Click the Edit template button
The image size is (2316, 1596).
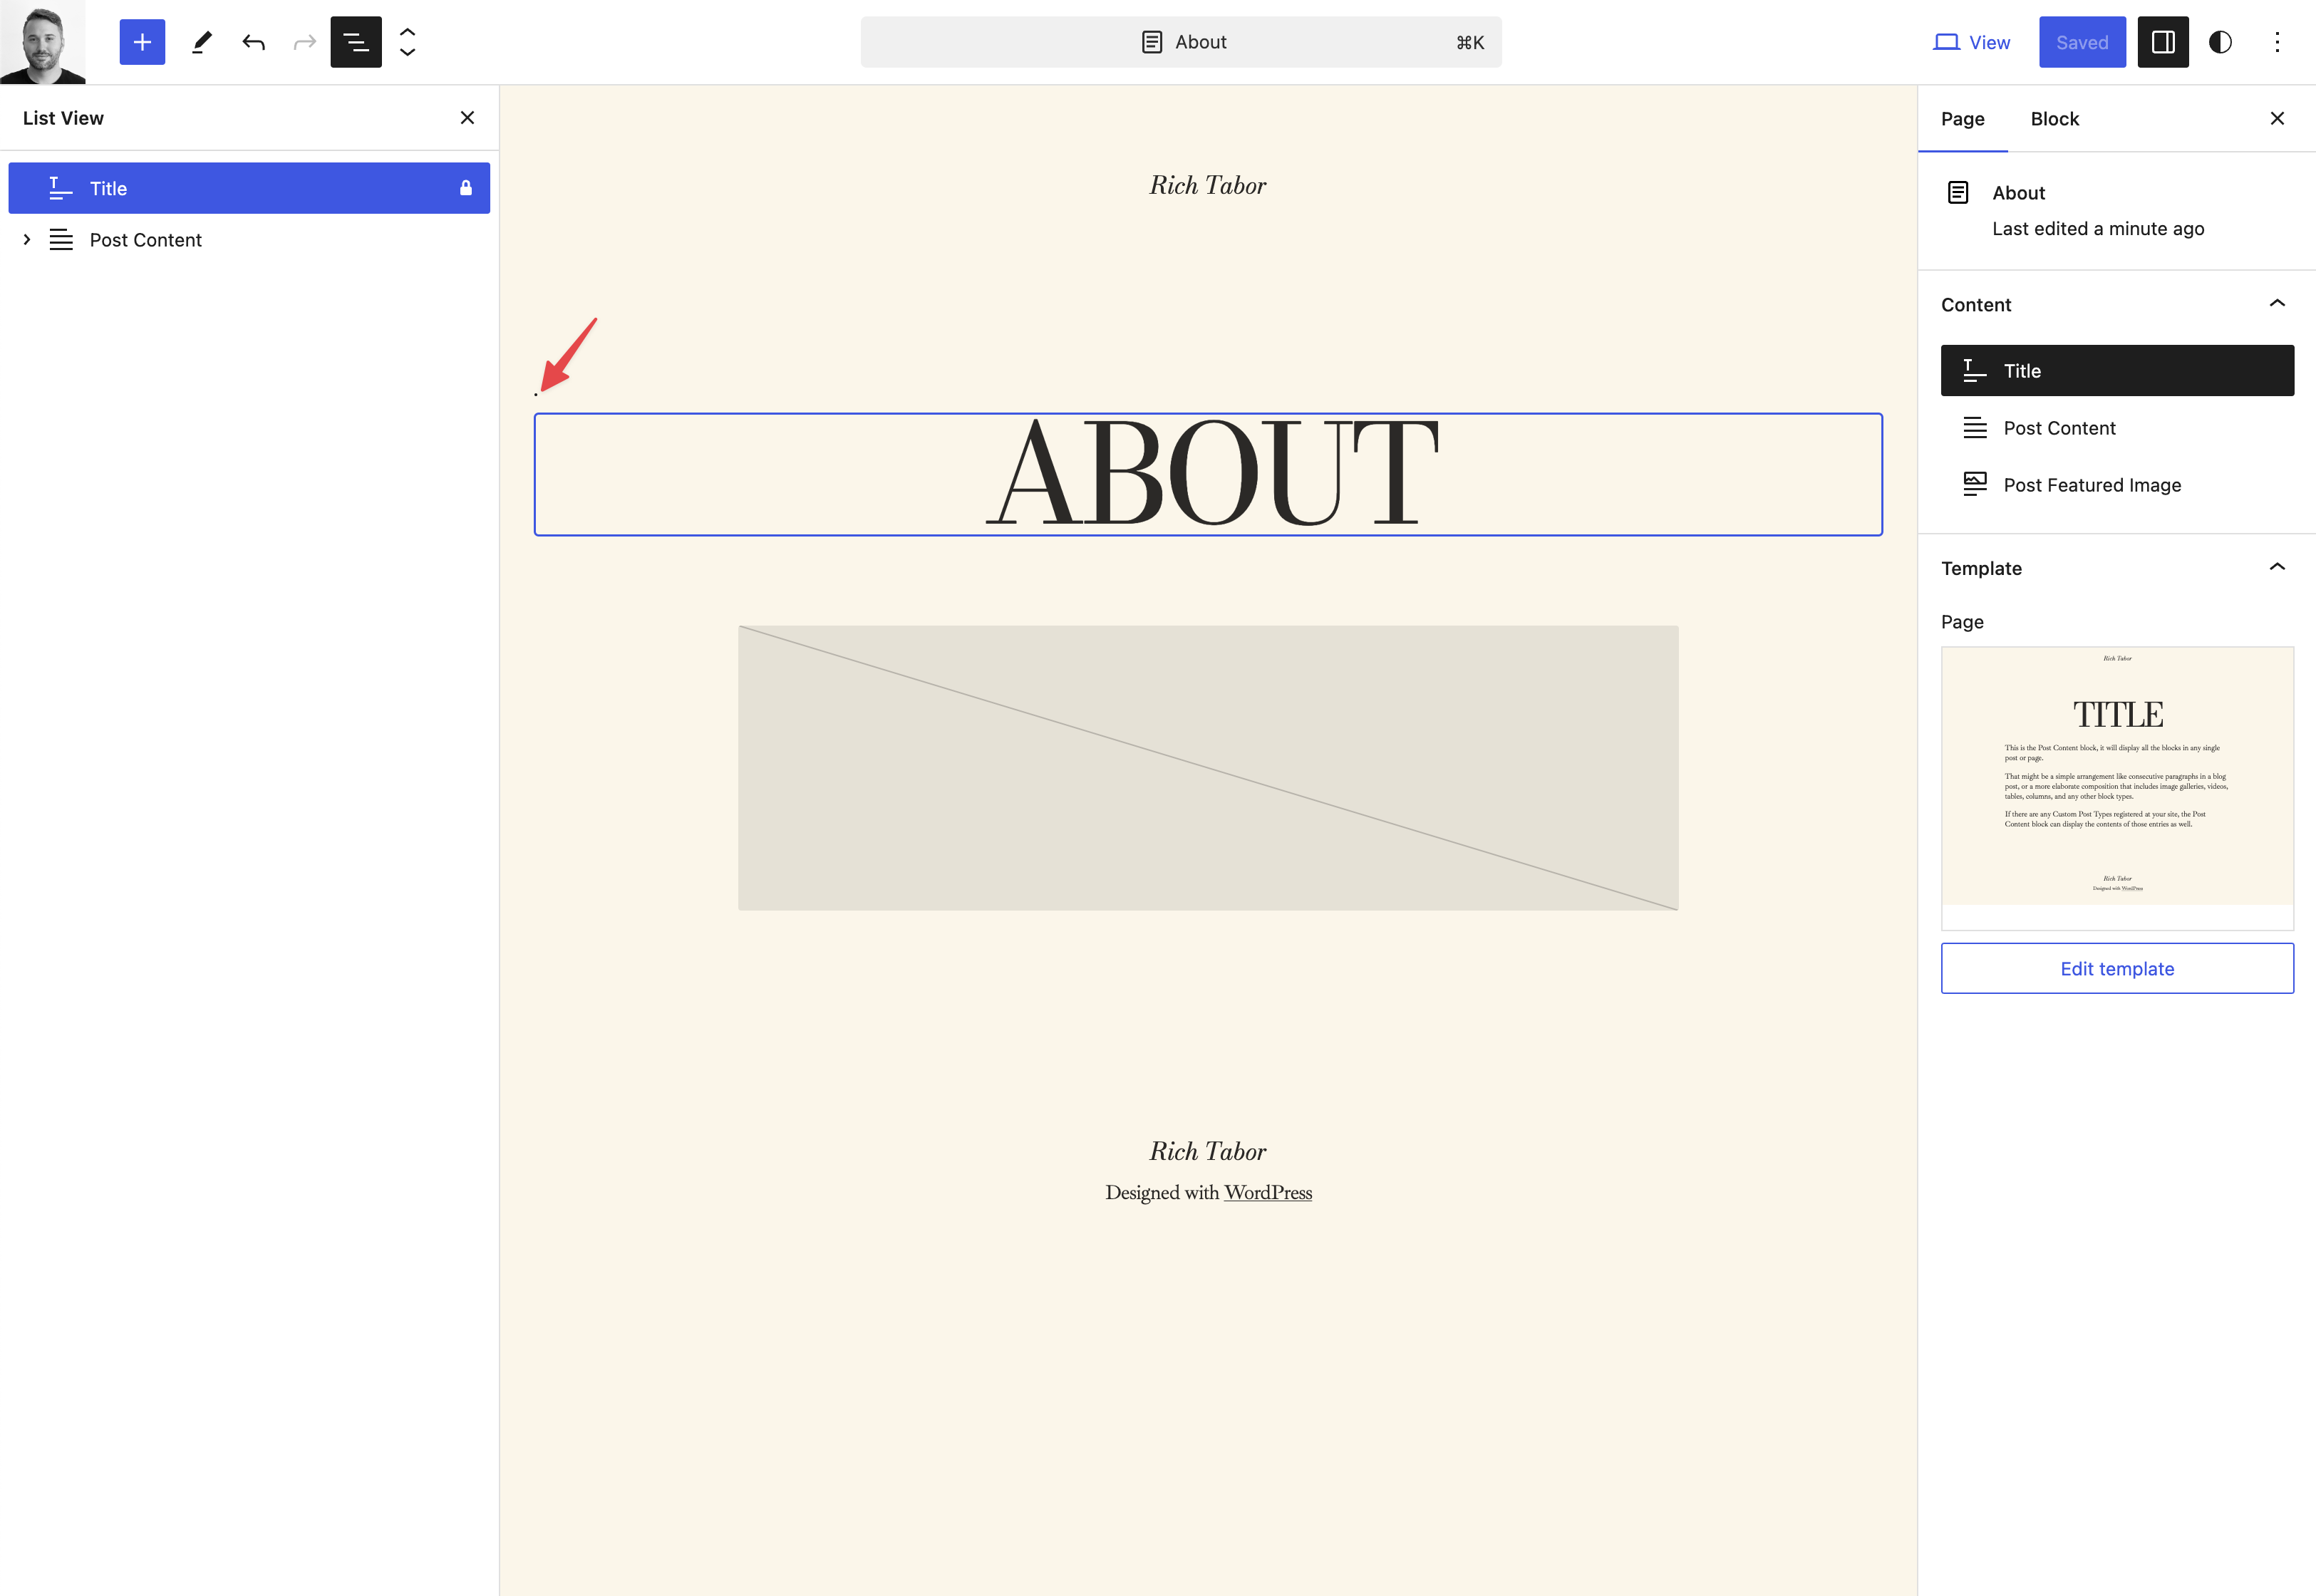[2117, 968]
